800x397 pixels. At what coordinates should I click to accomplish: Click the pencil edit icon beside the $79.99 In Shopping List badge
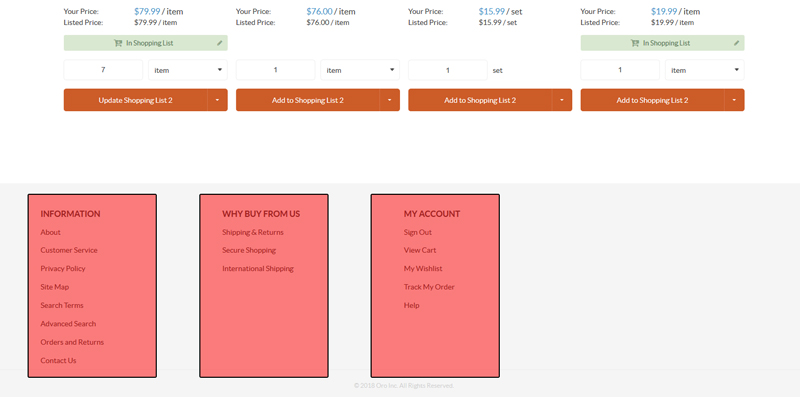pos(219,43)
